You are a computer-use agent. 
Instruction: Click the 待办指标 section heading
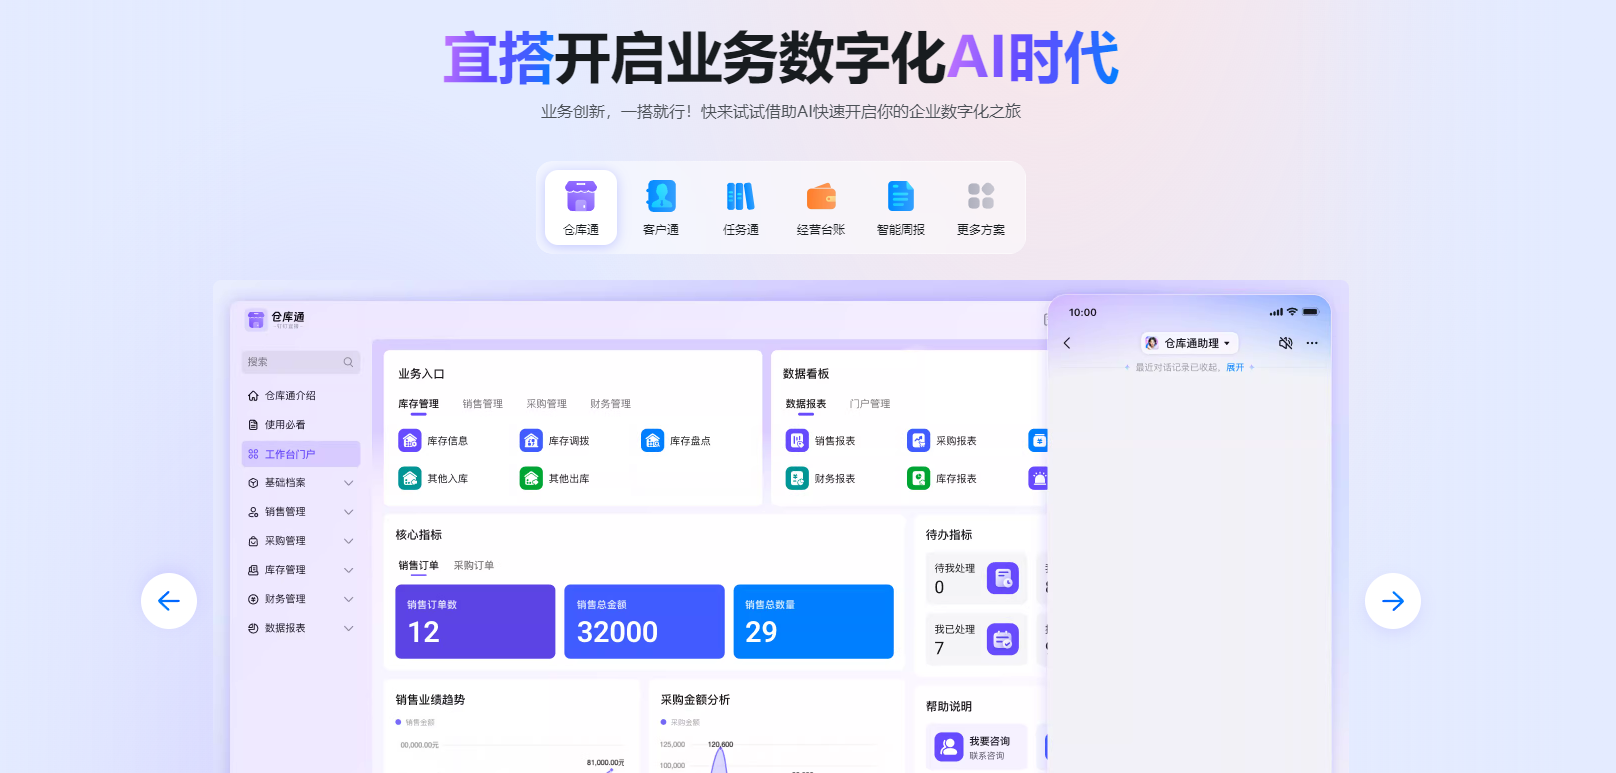tap(949, 535)
